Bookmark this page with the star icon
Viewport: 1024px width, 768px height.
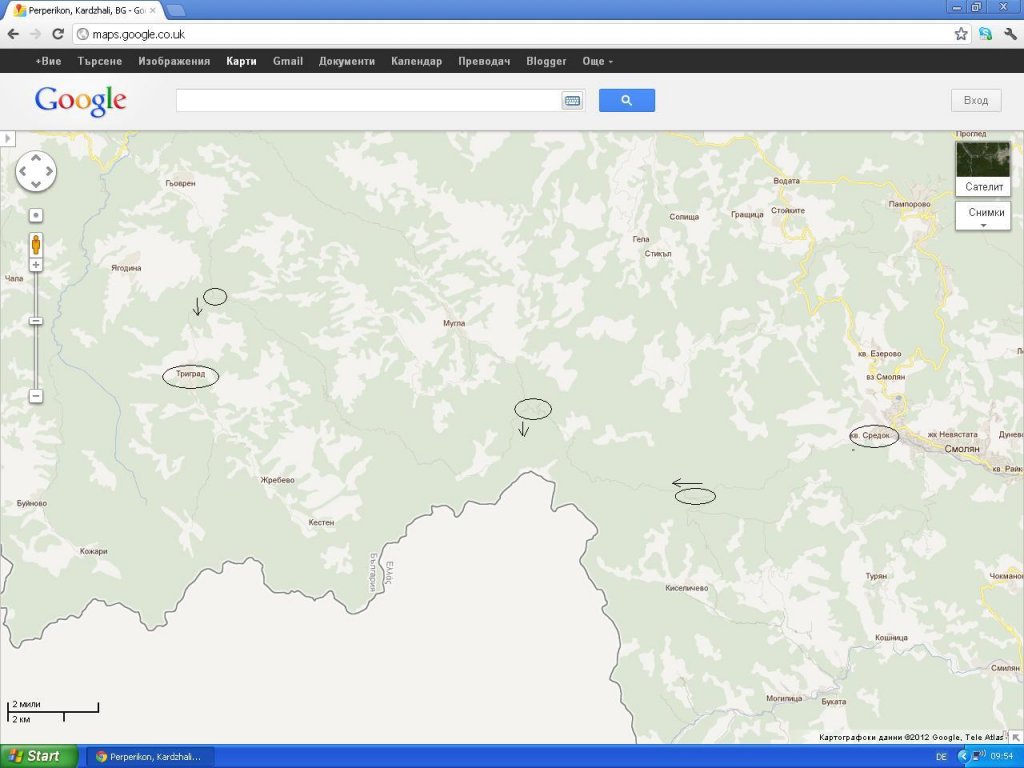(x=961, y=34)
